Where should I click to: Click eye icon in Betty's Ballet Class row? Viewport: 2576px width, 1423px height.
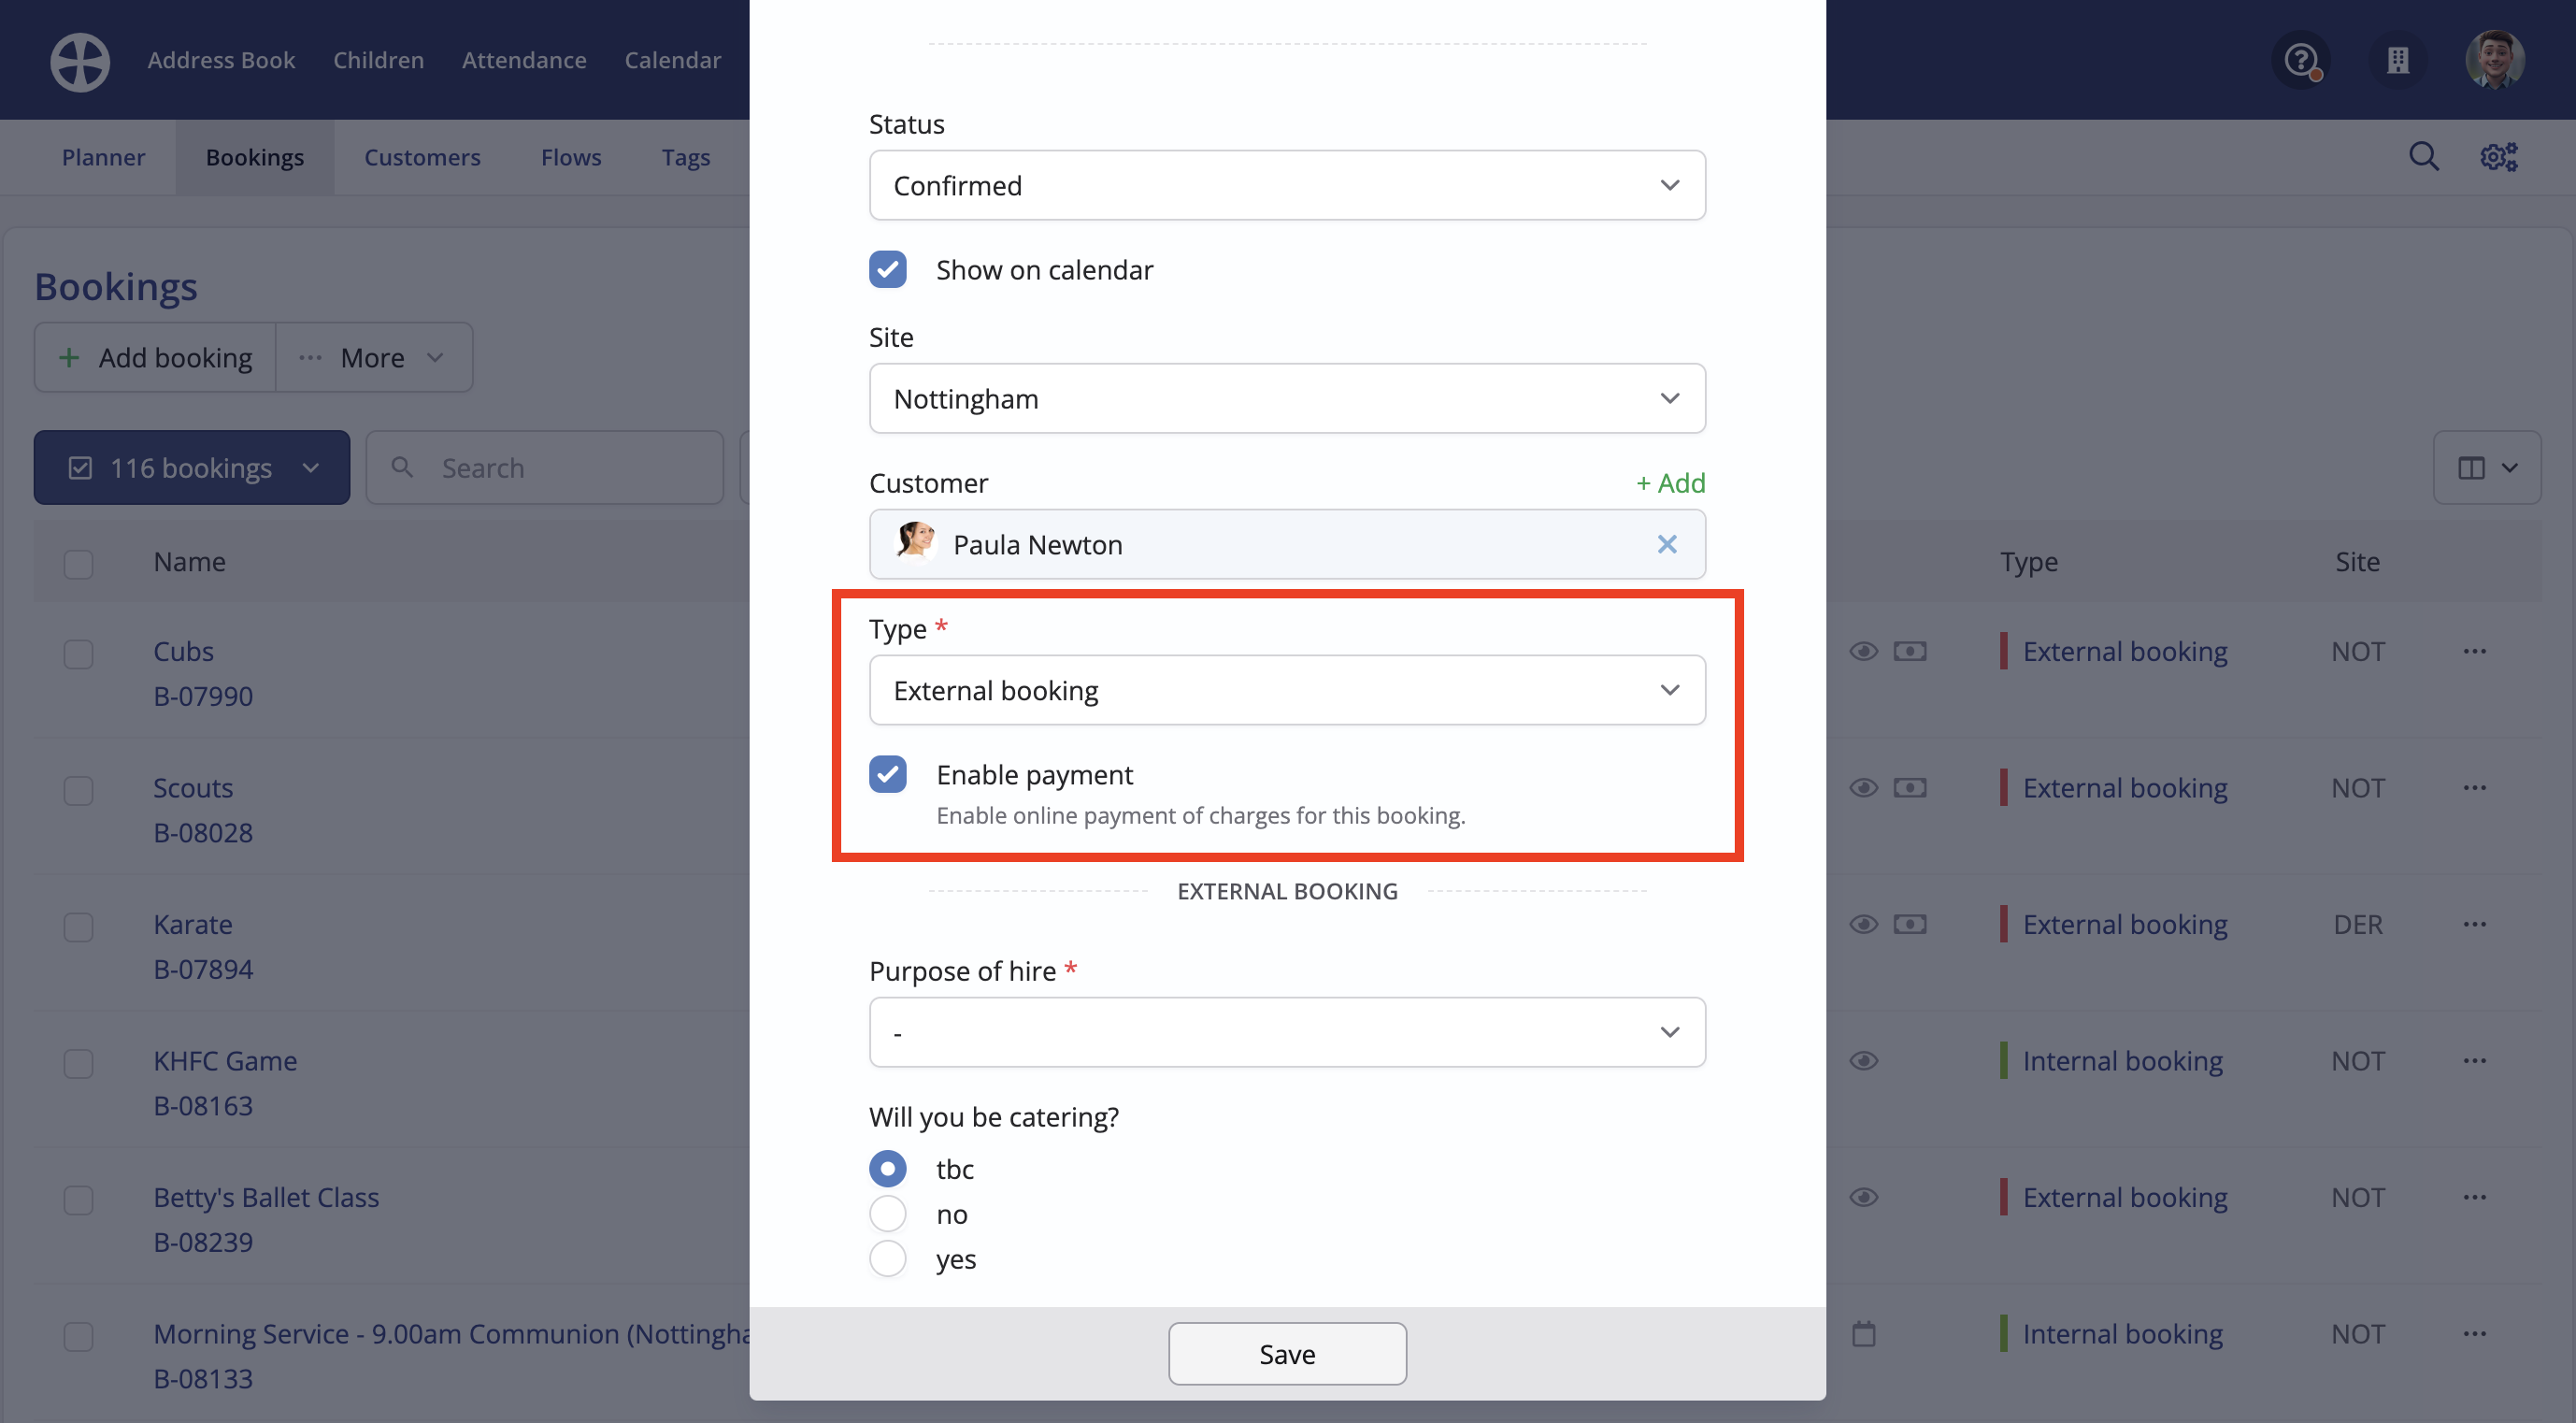pos(1863,1197)
